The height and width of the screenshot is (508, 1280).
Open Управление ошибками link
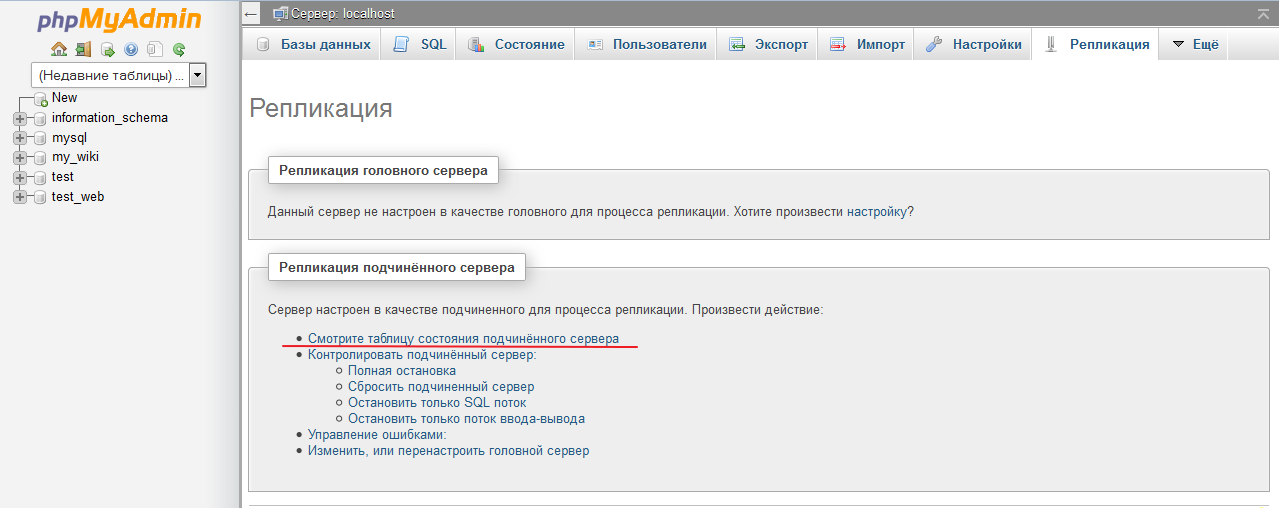click(x=377, y=435)
